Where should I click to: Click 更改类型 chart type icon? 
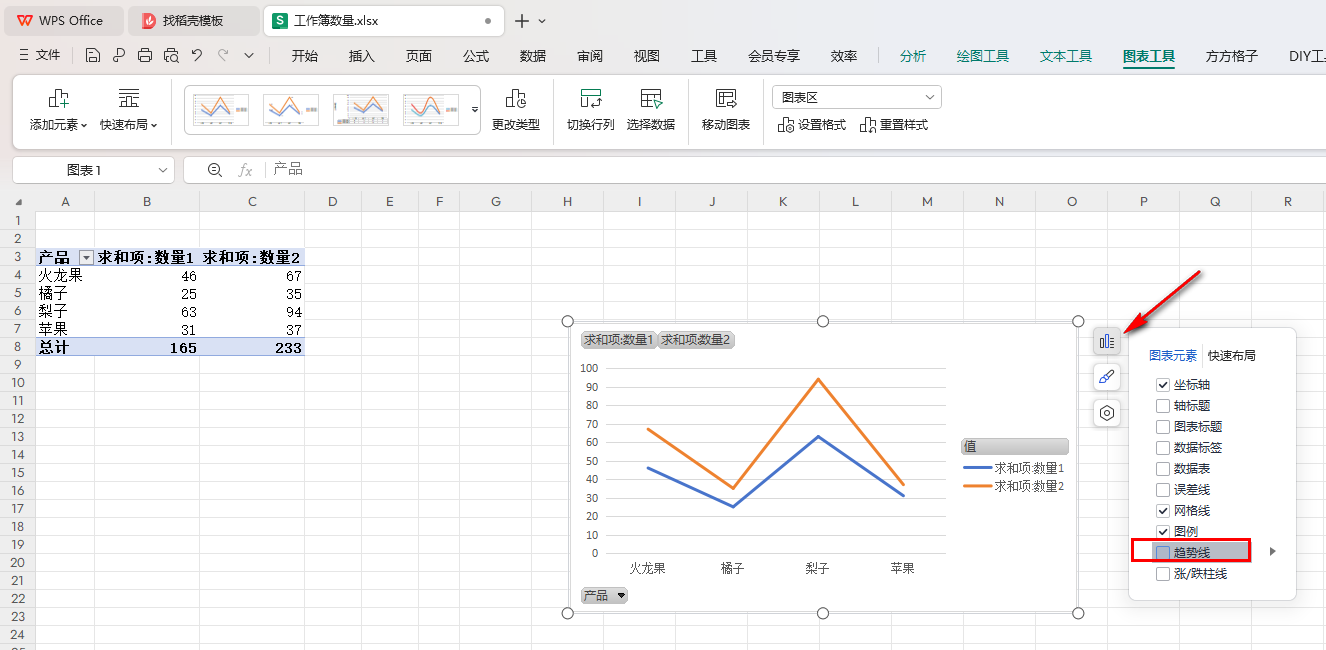[516, 111]
